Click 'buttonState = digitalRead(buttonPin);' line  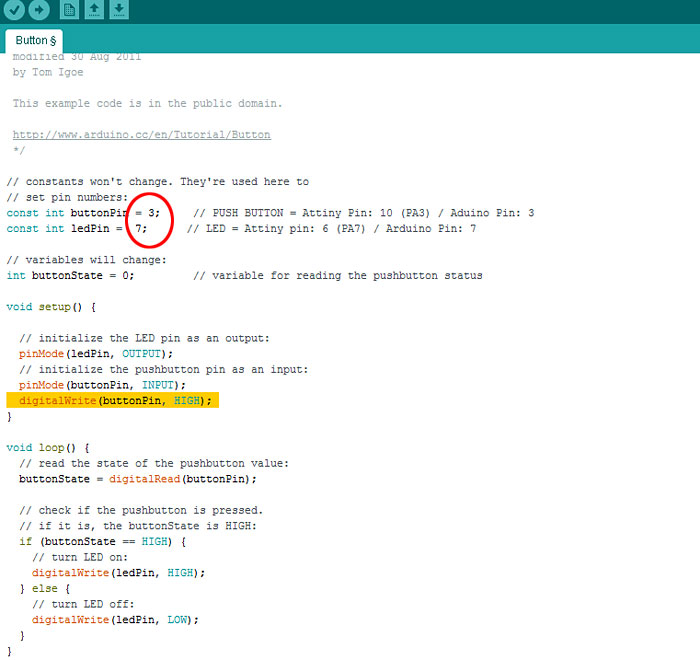tap(138, 479)
